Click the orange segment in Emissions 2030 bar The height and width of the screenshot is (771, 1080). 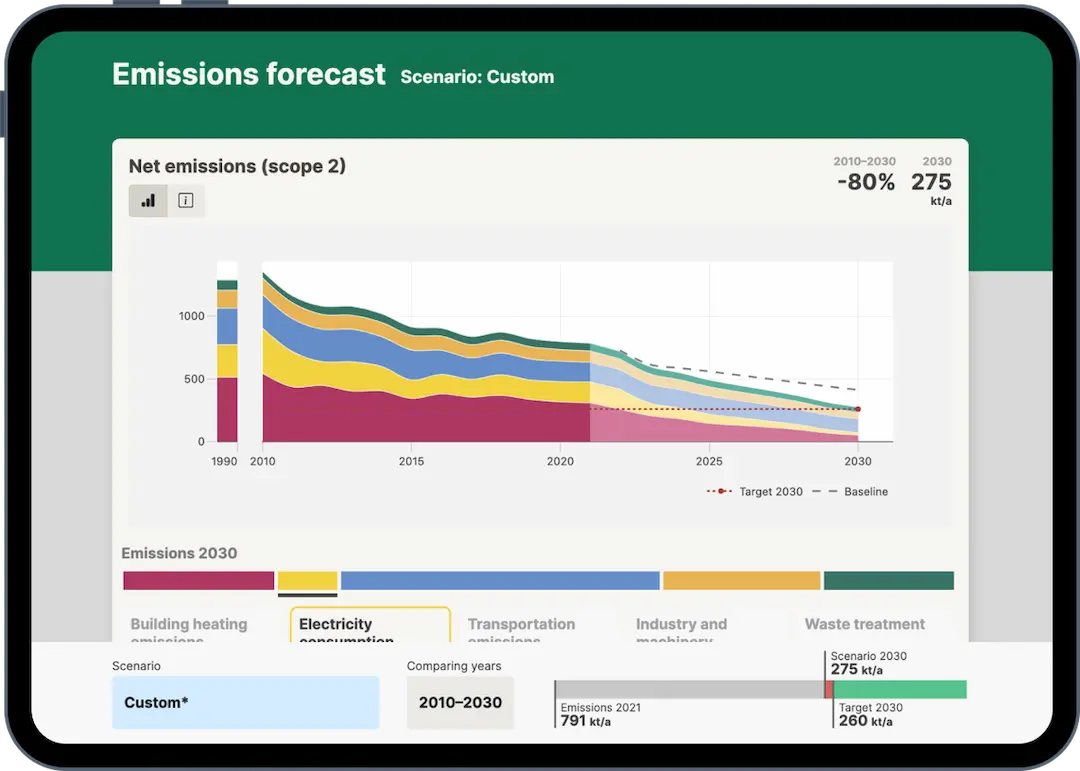(x=741, y=581)
